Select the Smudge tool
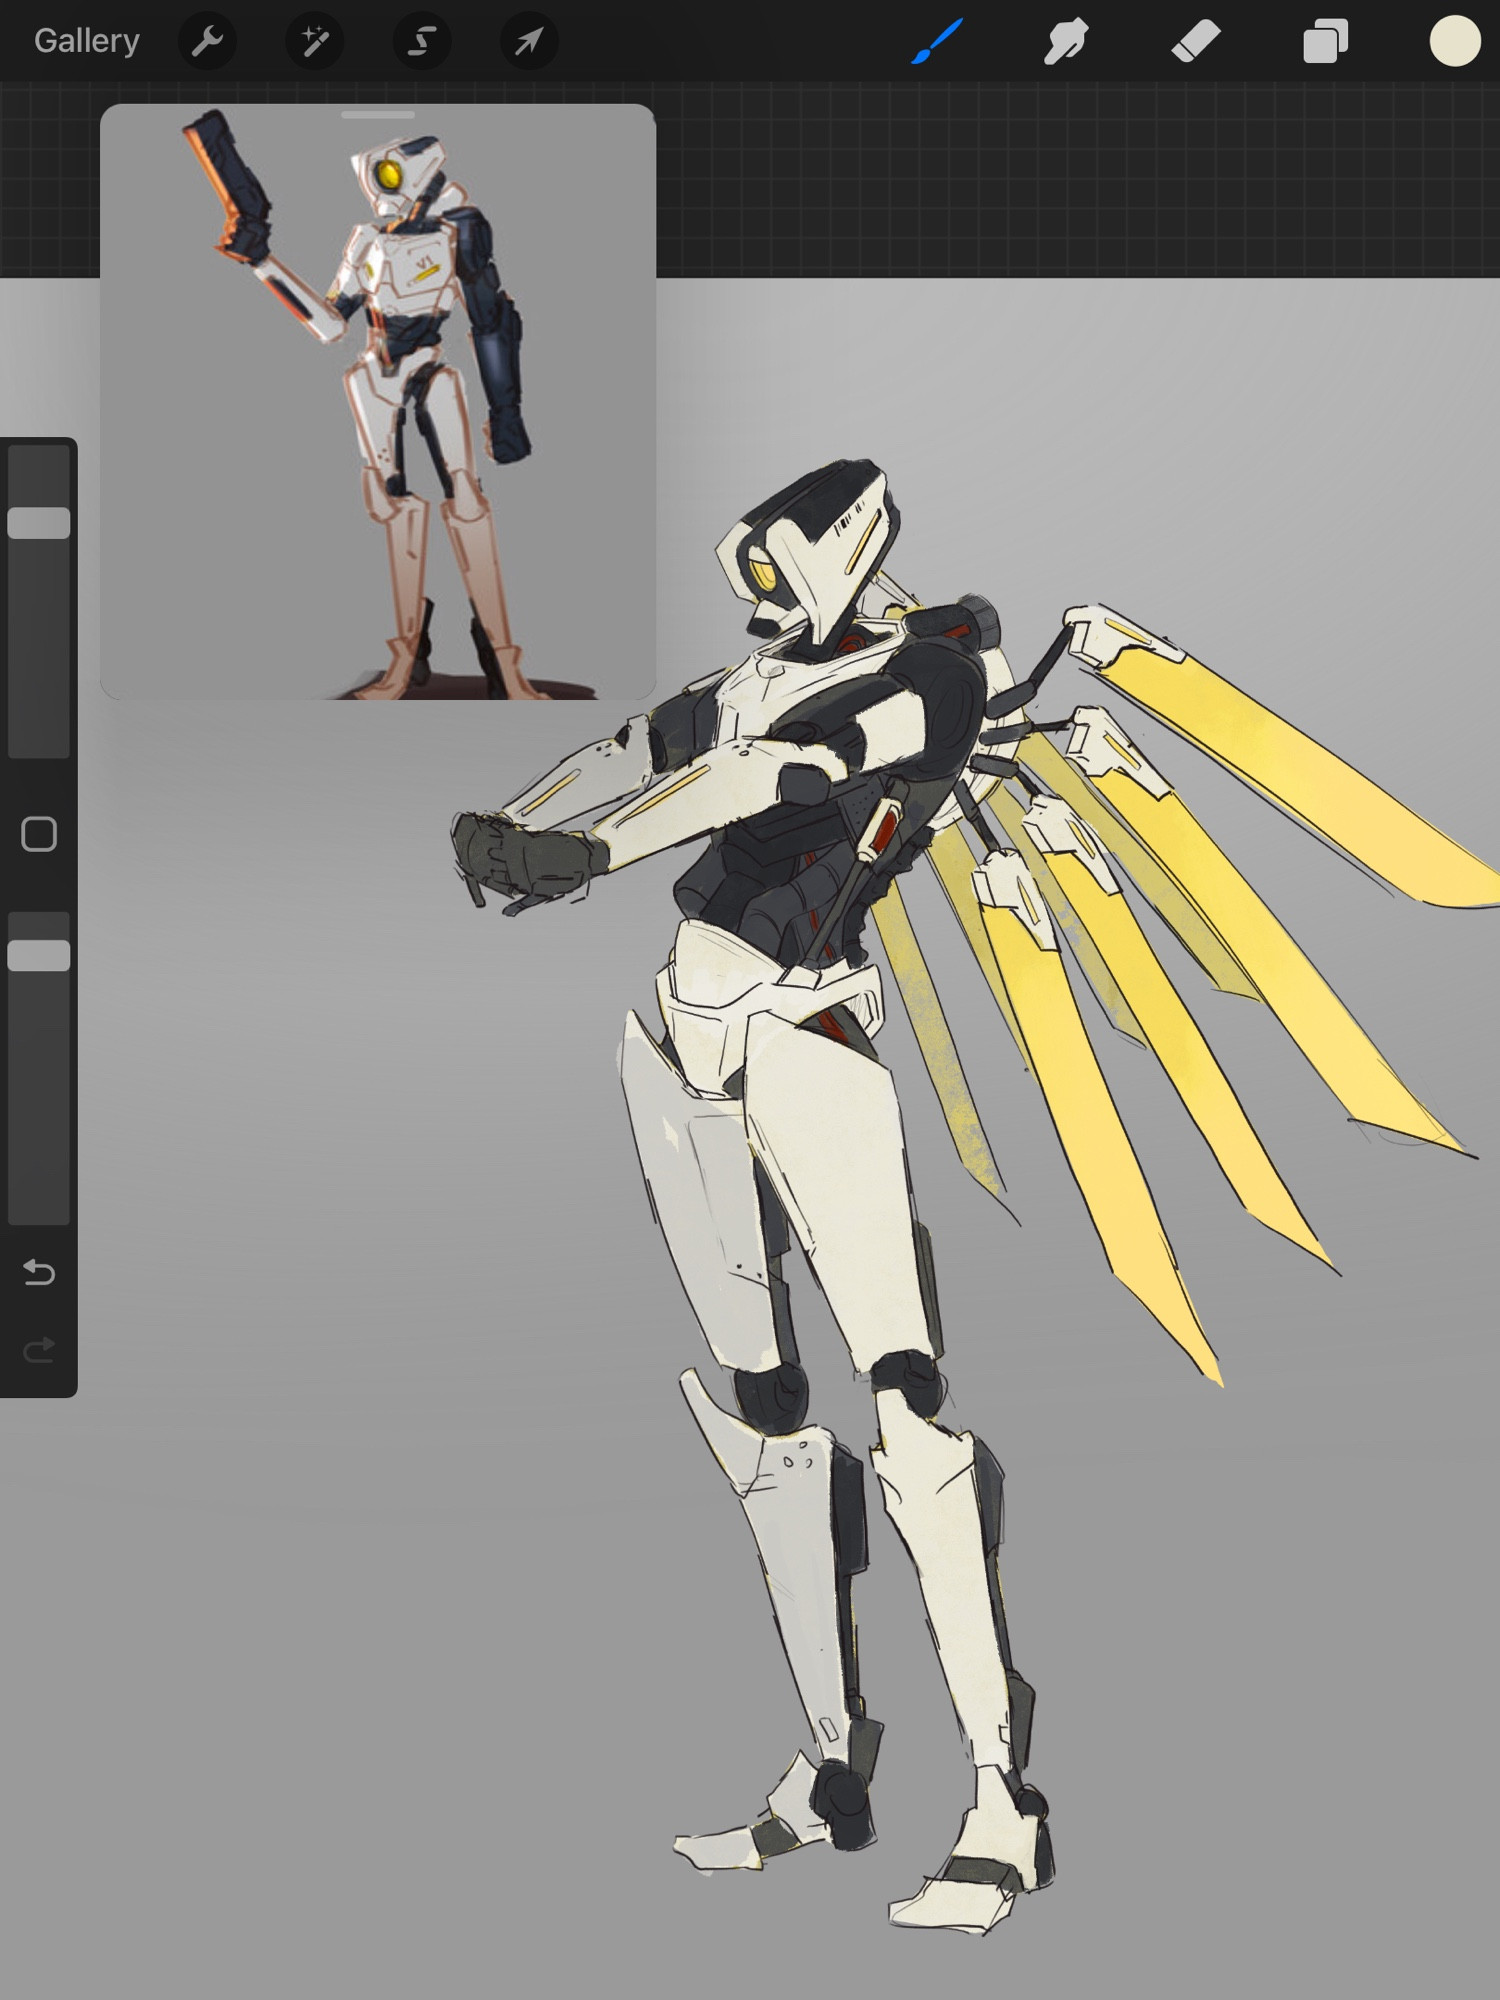This screenshot has width=1500, height=2000. (1066, 41)
